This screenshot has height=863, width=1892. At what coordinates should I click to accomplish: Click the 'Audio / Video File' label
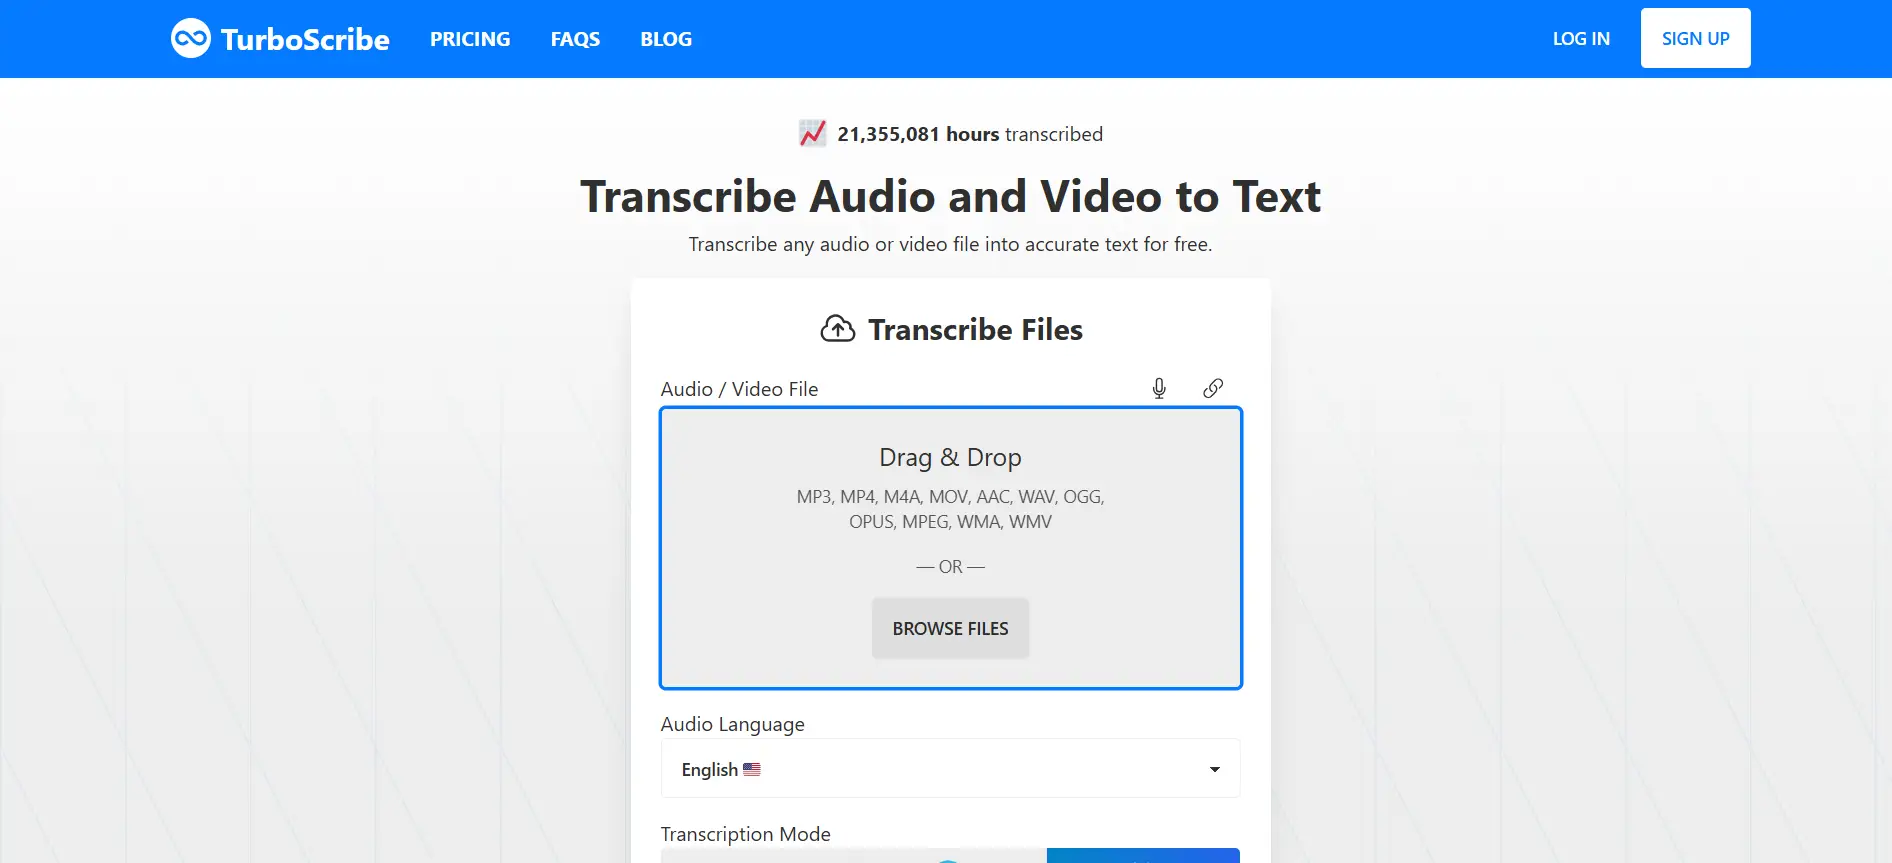click(x=739, y=389)
